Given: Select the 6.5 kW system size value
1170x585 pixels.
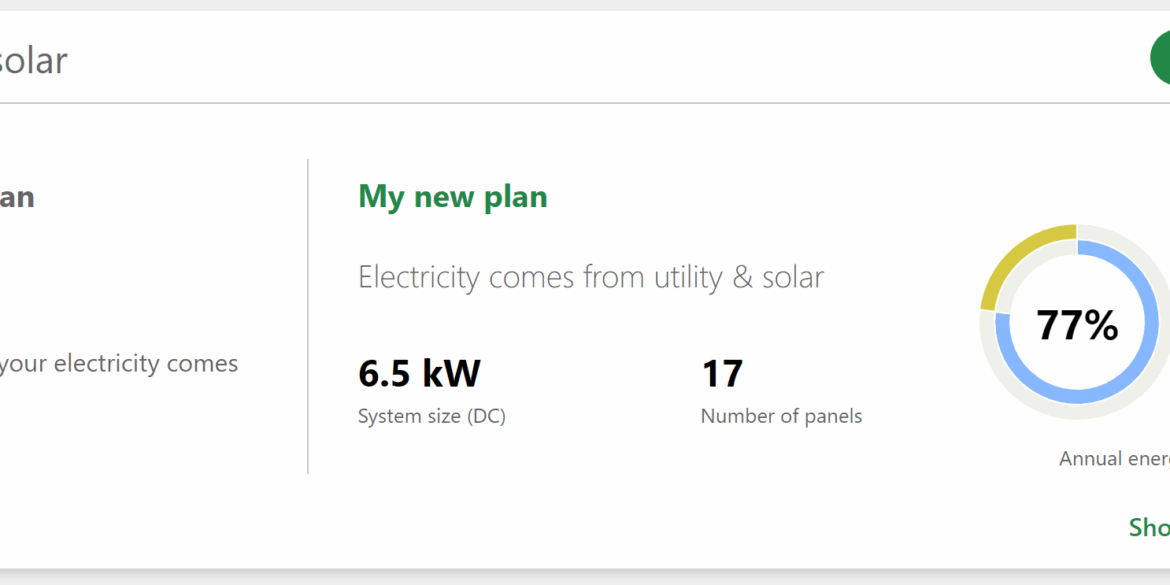Looking at the screenshot, I should (419, 373).
